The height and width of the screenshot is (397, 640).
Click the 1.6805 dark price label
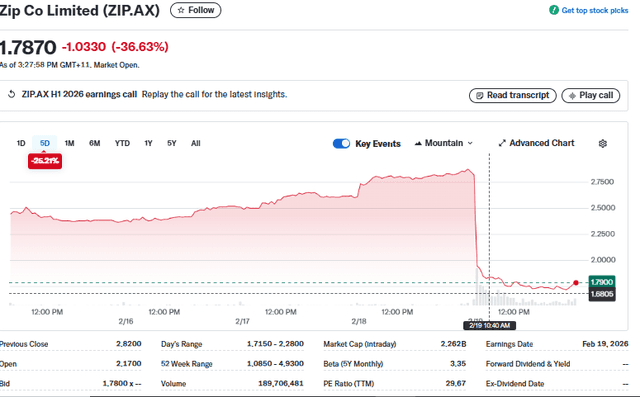coord(602,294)
